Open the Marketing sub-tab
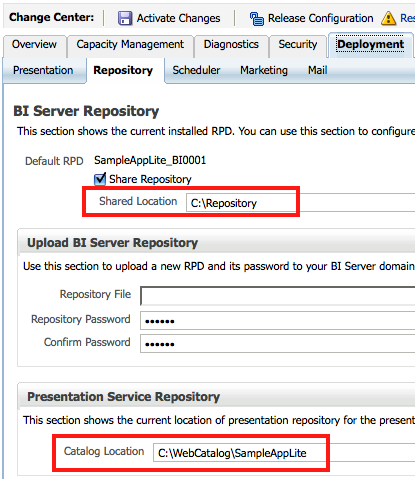 [264, 70]
